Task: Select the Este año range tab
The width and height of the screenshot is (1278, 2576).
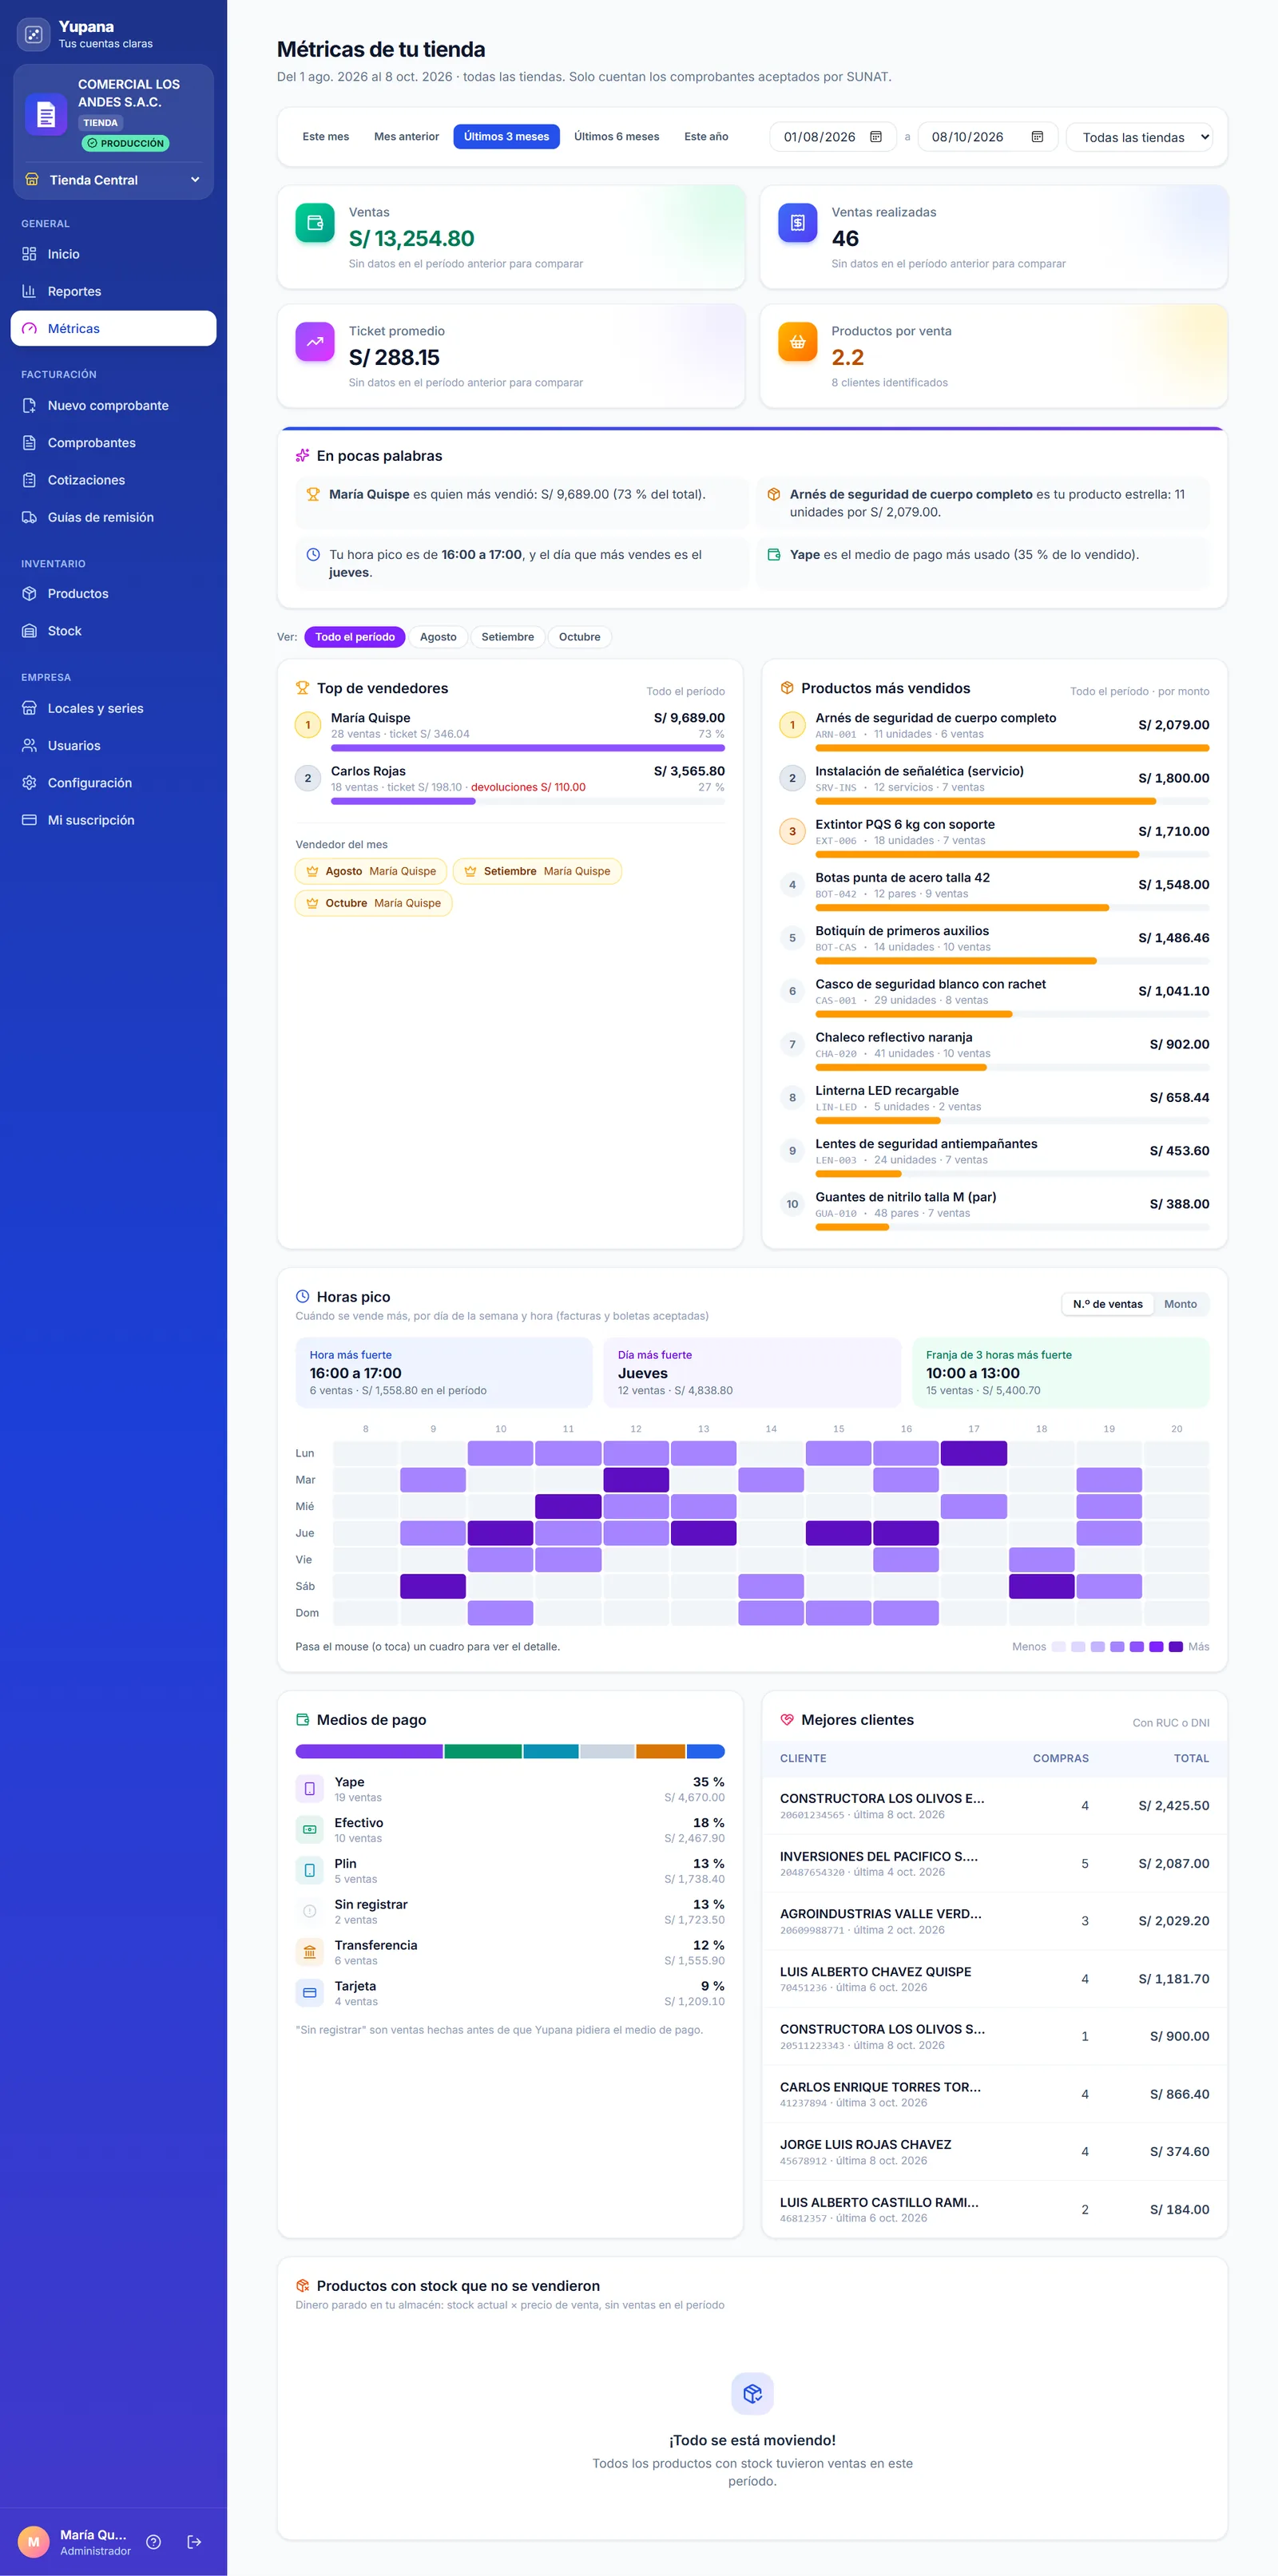Action: (706, 137)
